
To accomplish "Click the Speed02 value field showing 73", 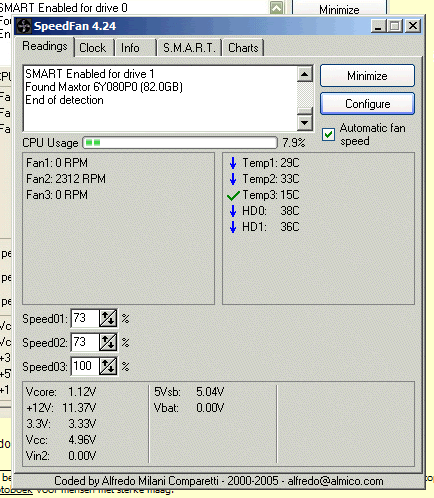I will tap(85, 342).
